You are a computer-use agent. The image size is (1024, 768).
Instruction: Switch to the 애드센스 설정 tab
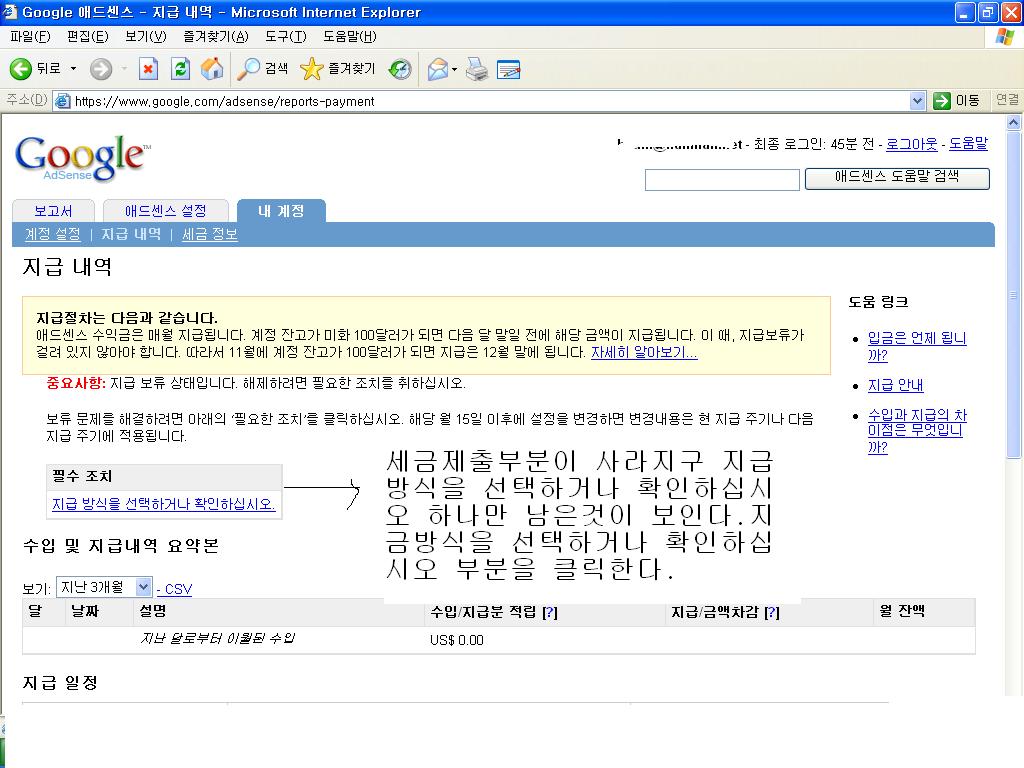(166, 211)
